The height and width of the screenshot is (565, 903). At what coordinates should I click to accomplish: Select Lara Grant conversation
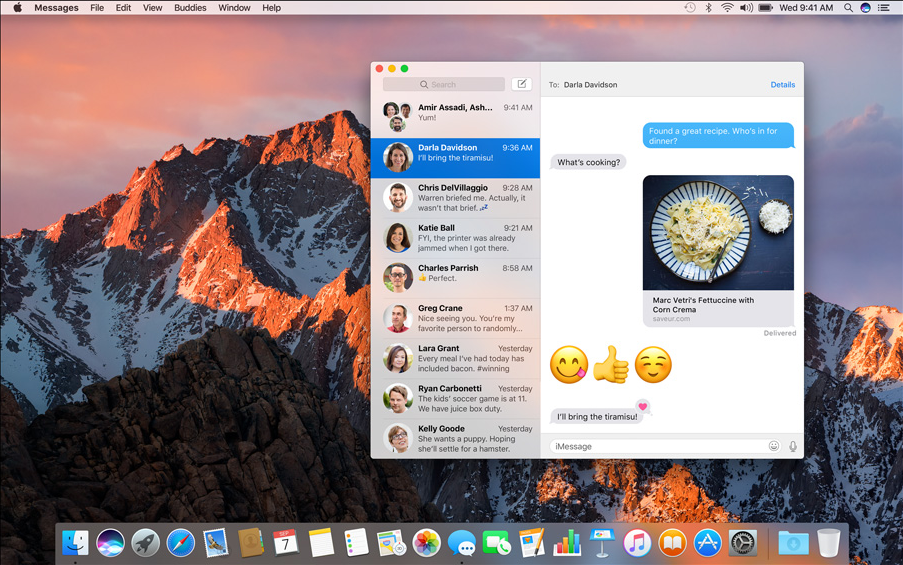pos(456,358)
